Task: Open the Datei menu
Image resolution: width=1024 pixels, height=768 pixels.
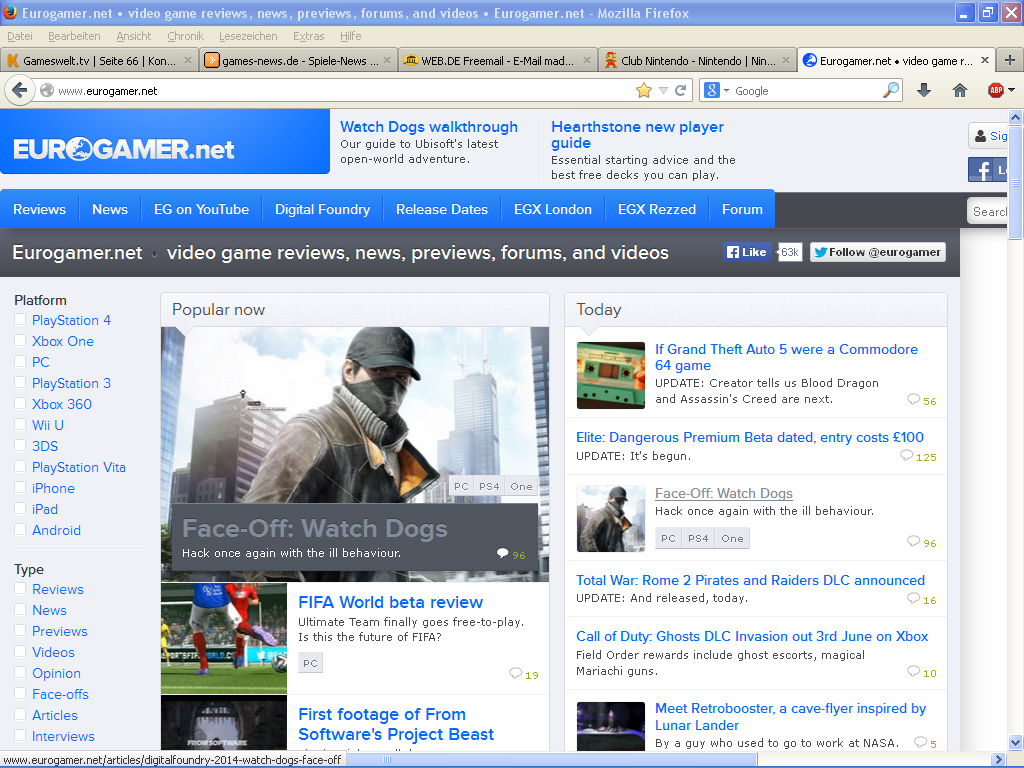Action: coord(20,36)
